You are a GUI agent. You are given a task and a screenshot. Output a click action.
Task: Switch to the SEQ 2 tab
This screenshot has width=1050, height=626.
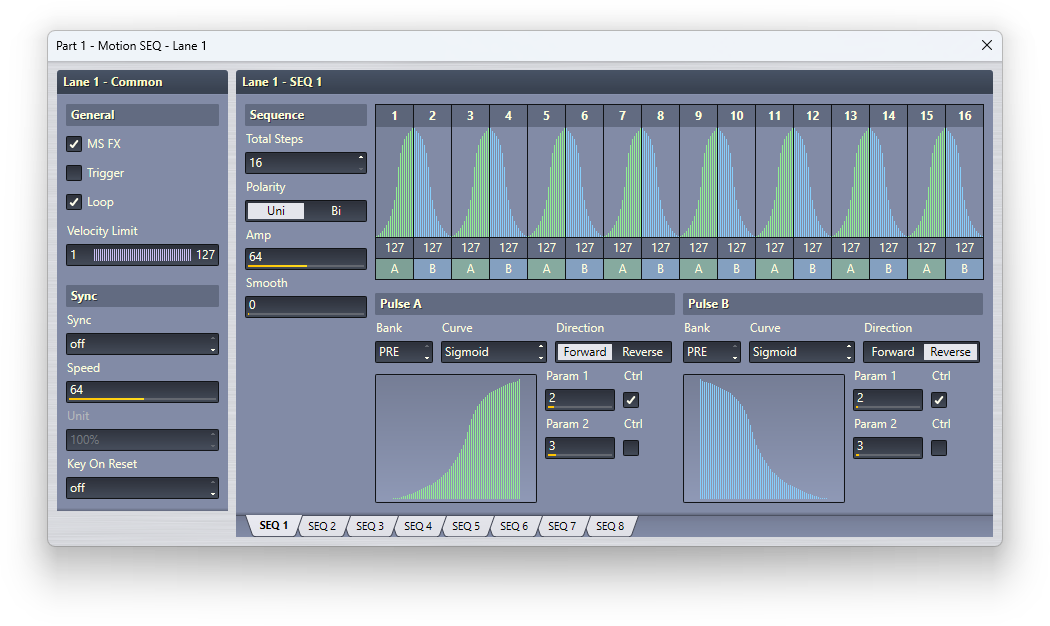[322, 526]
